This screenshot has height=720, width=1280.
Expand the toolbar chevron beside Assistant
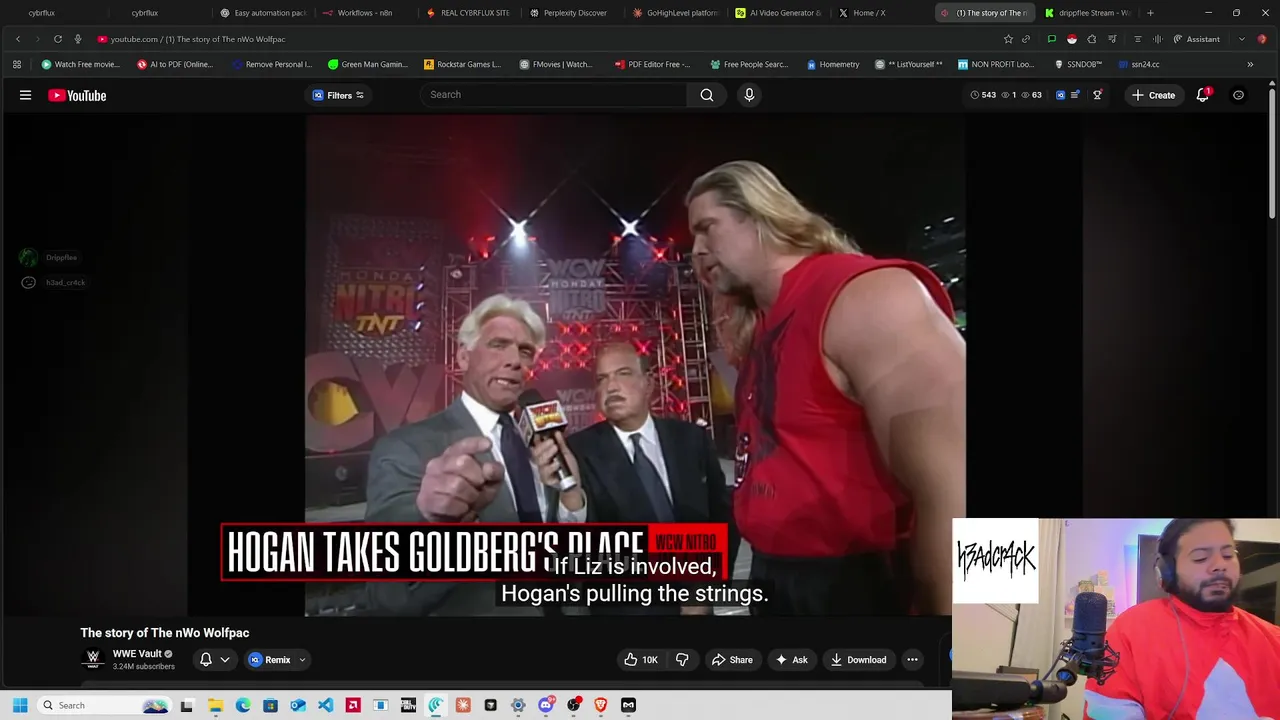1242,39
